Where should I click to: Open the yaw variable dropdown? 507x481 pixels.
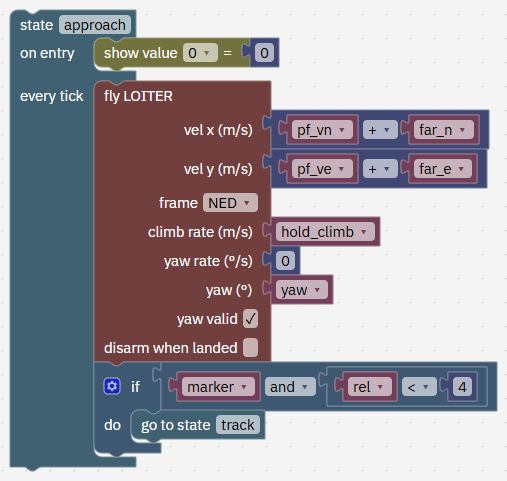point(302,290)
